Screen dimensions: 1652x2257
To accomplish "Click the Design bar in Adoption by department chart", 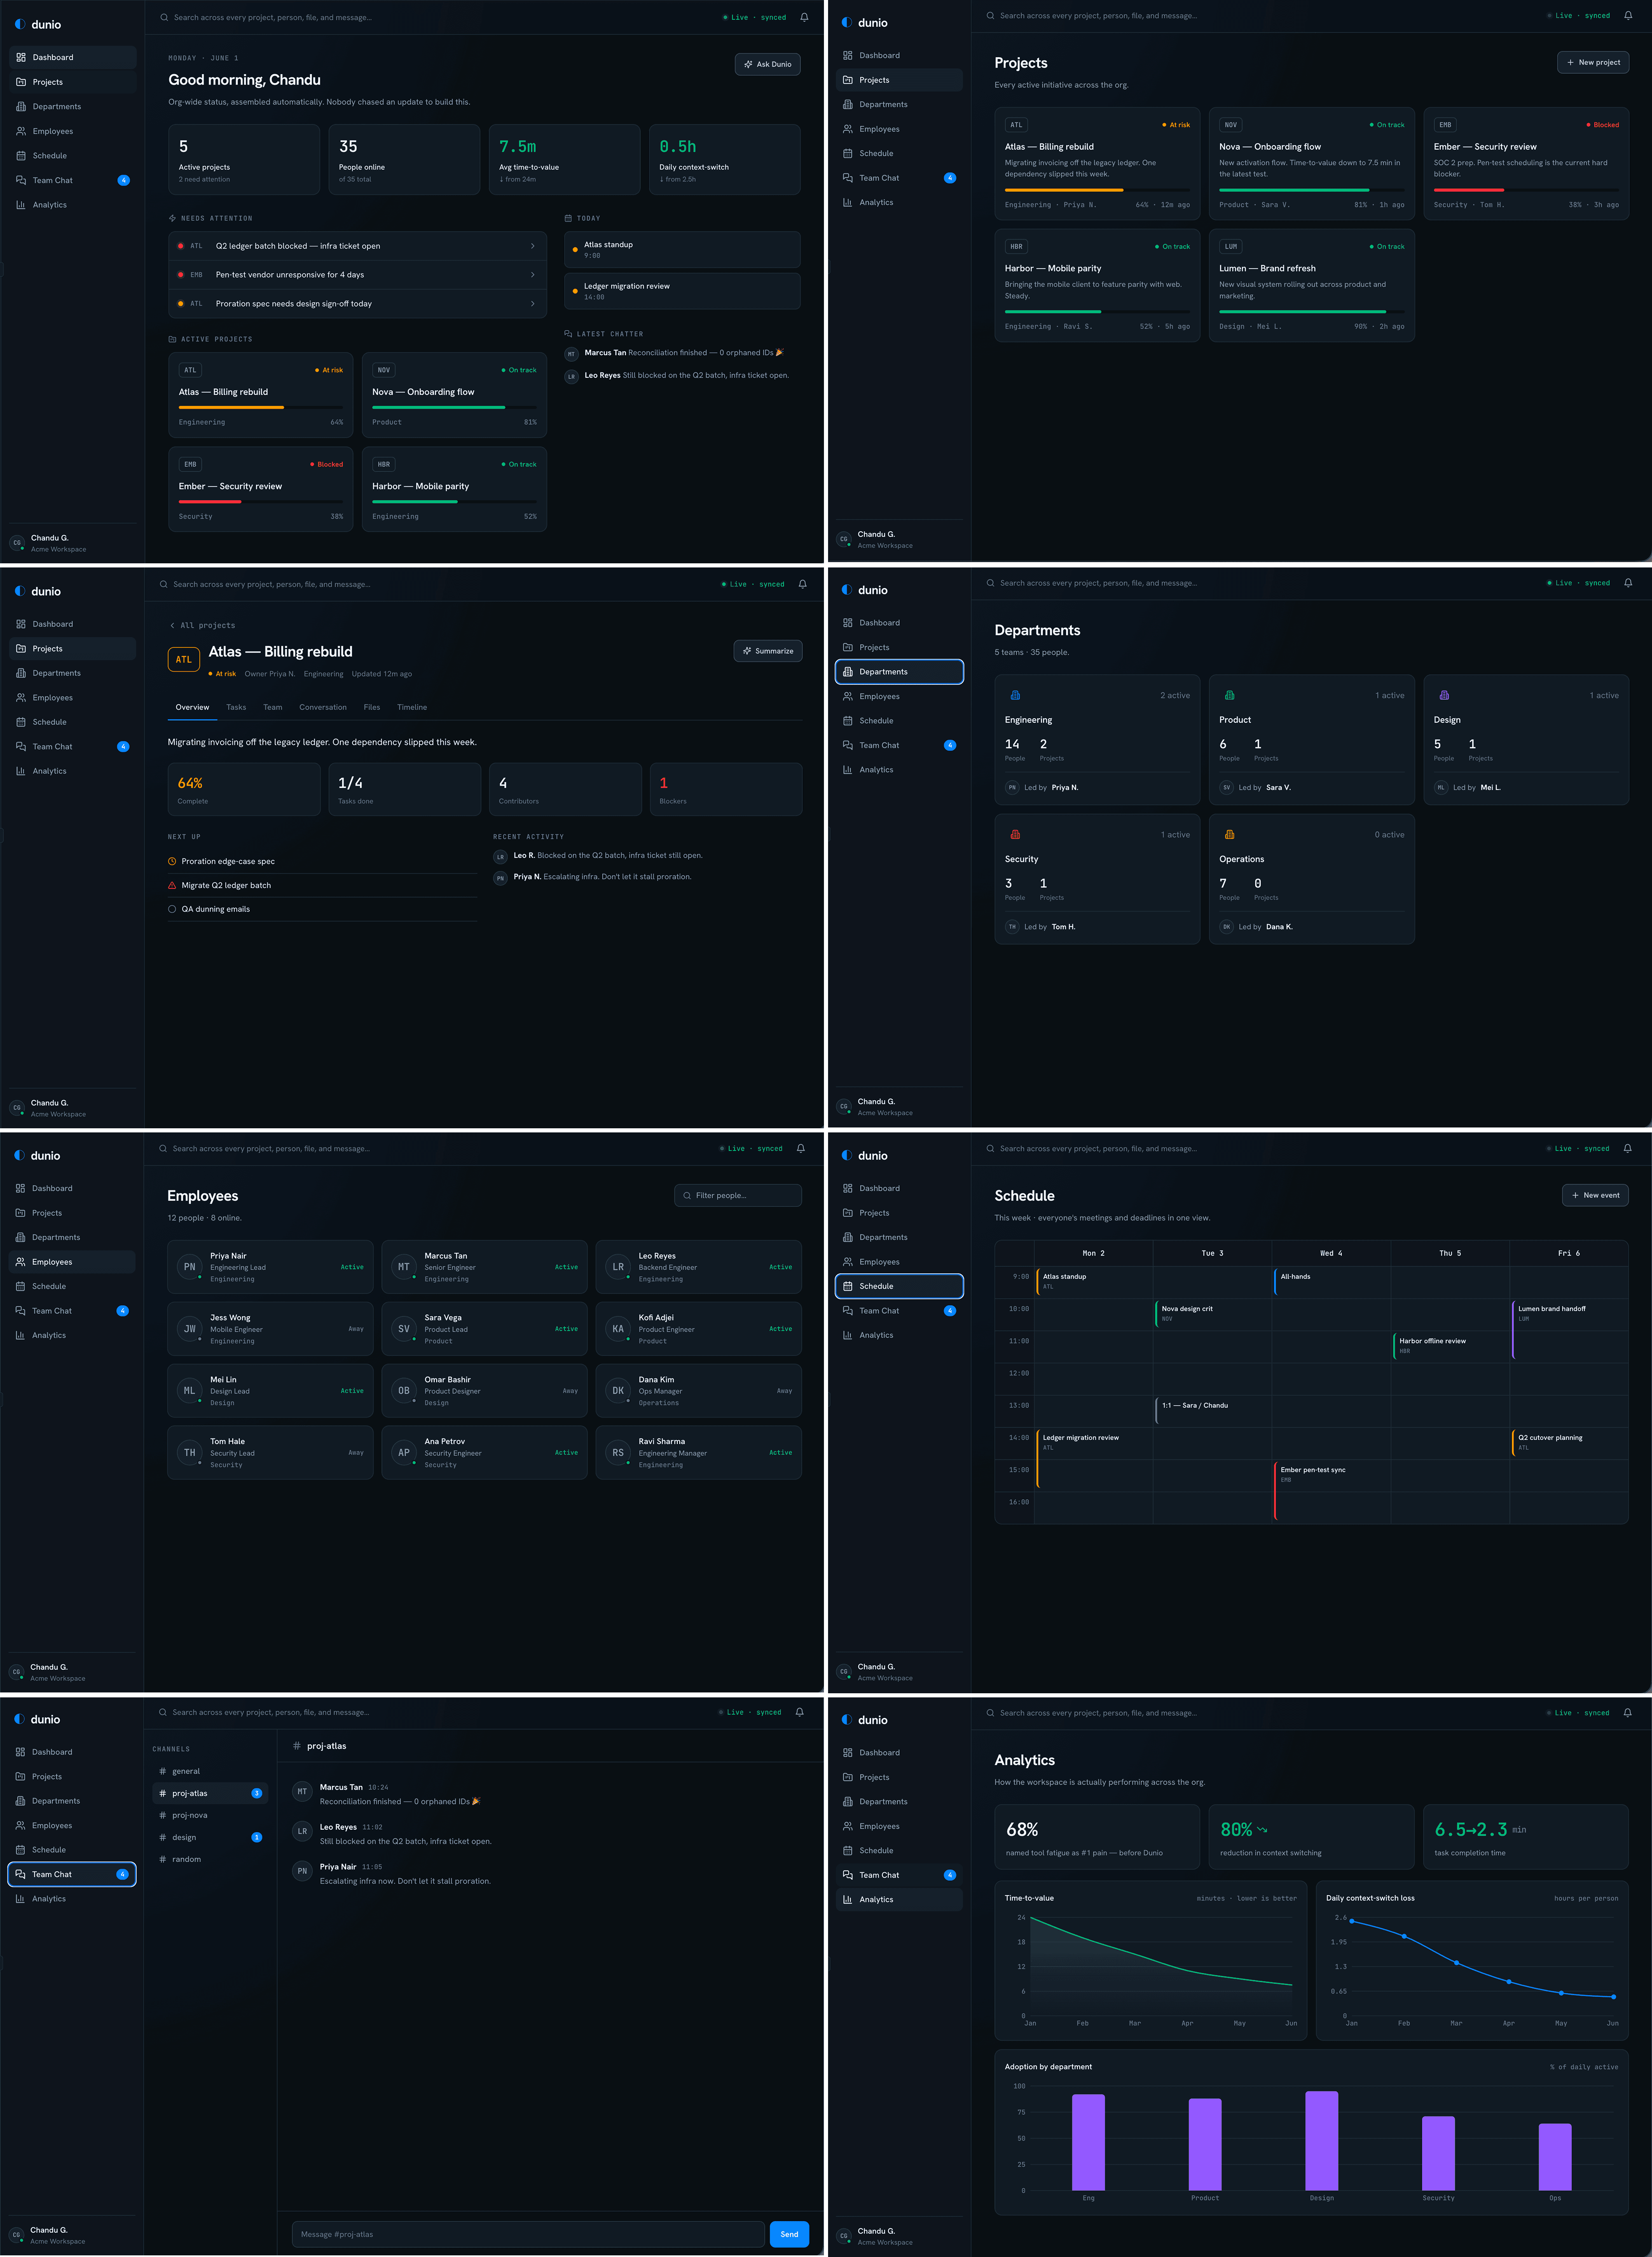I will point(1321,2141).
